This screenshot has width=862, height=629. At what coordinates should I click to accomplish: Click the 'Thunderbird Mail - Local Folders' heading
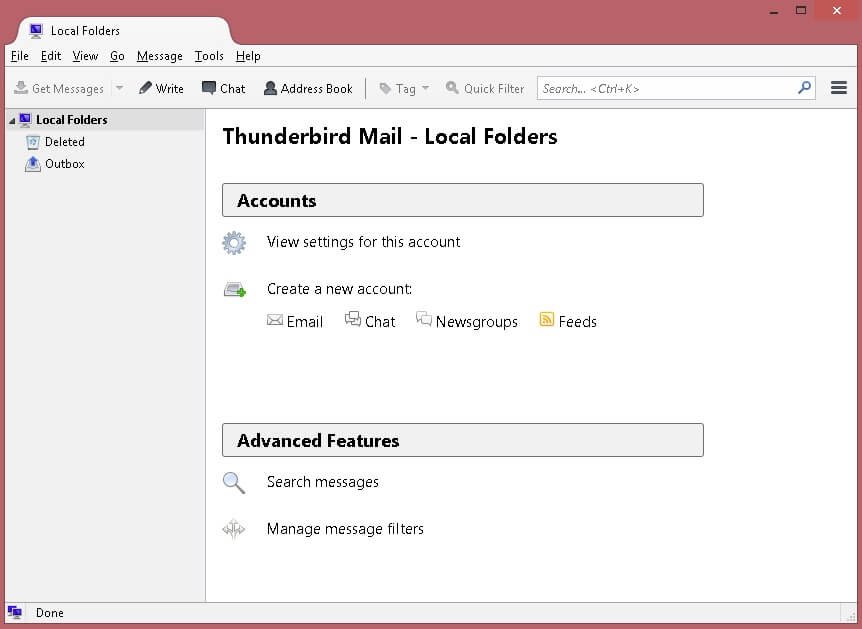point(390,136)
